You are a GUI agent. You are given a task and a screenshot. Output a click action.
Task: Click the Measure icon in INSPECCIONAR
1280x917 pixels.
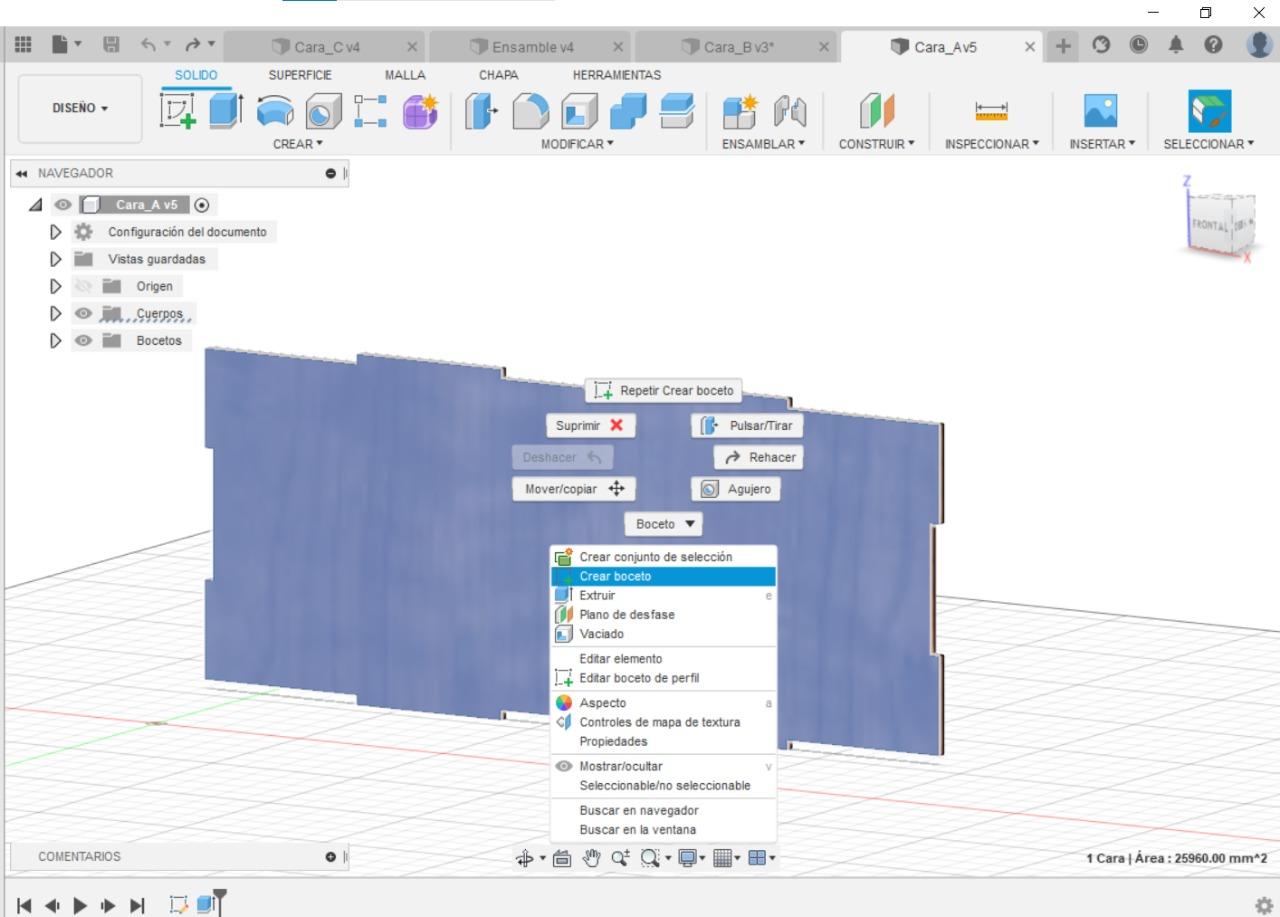pyautogui.click(x=991, y=112)
